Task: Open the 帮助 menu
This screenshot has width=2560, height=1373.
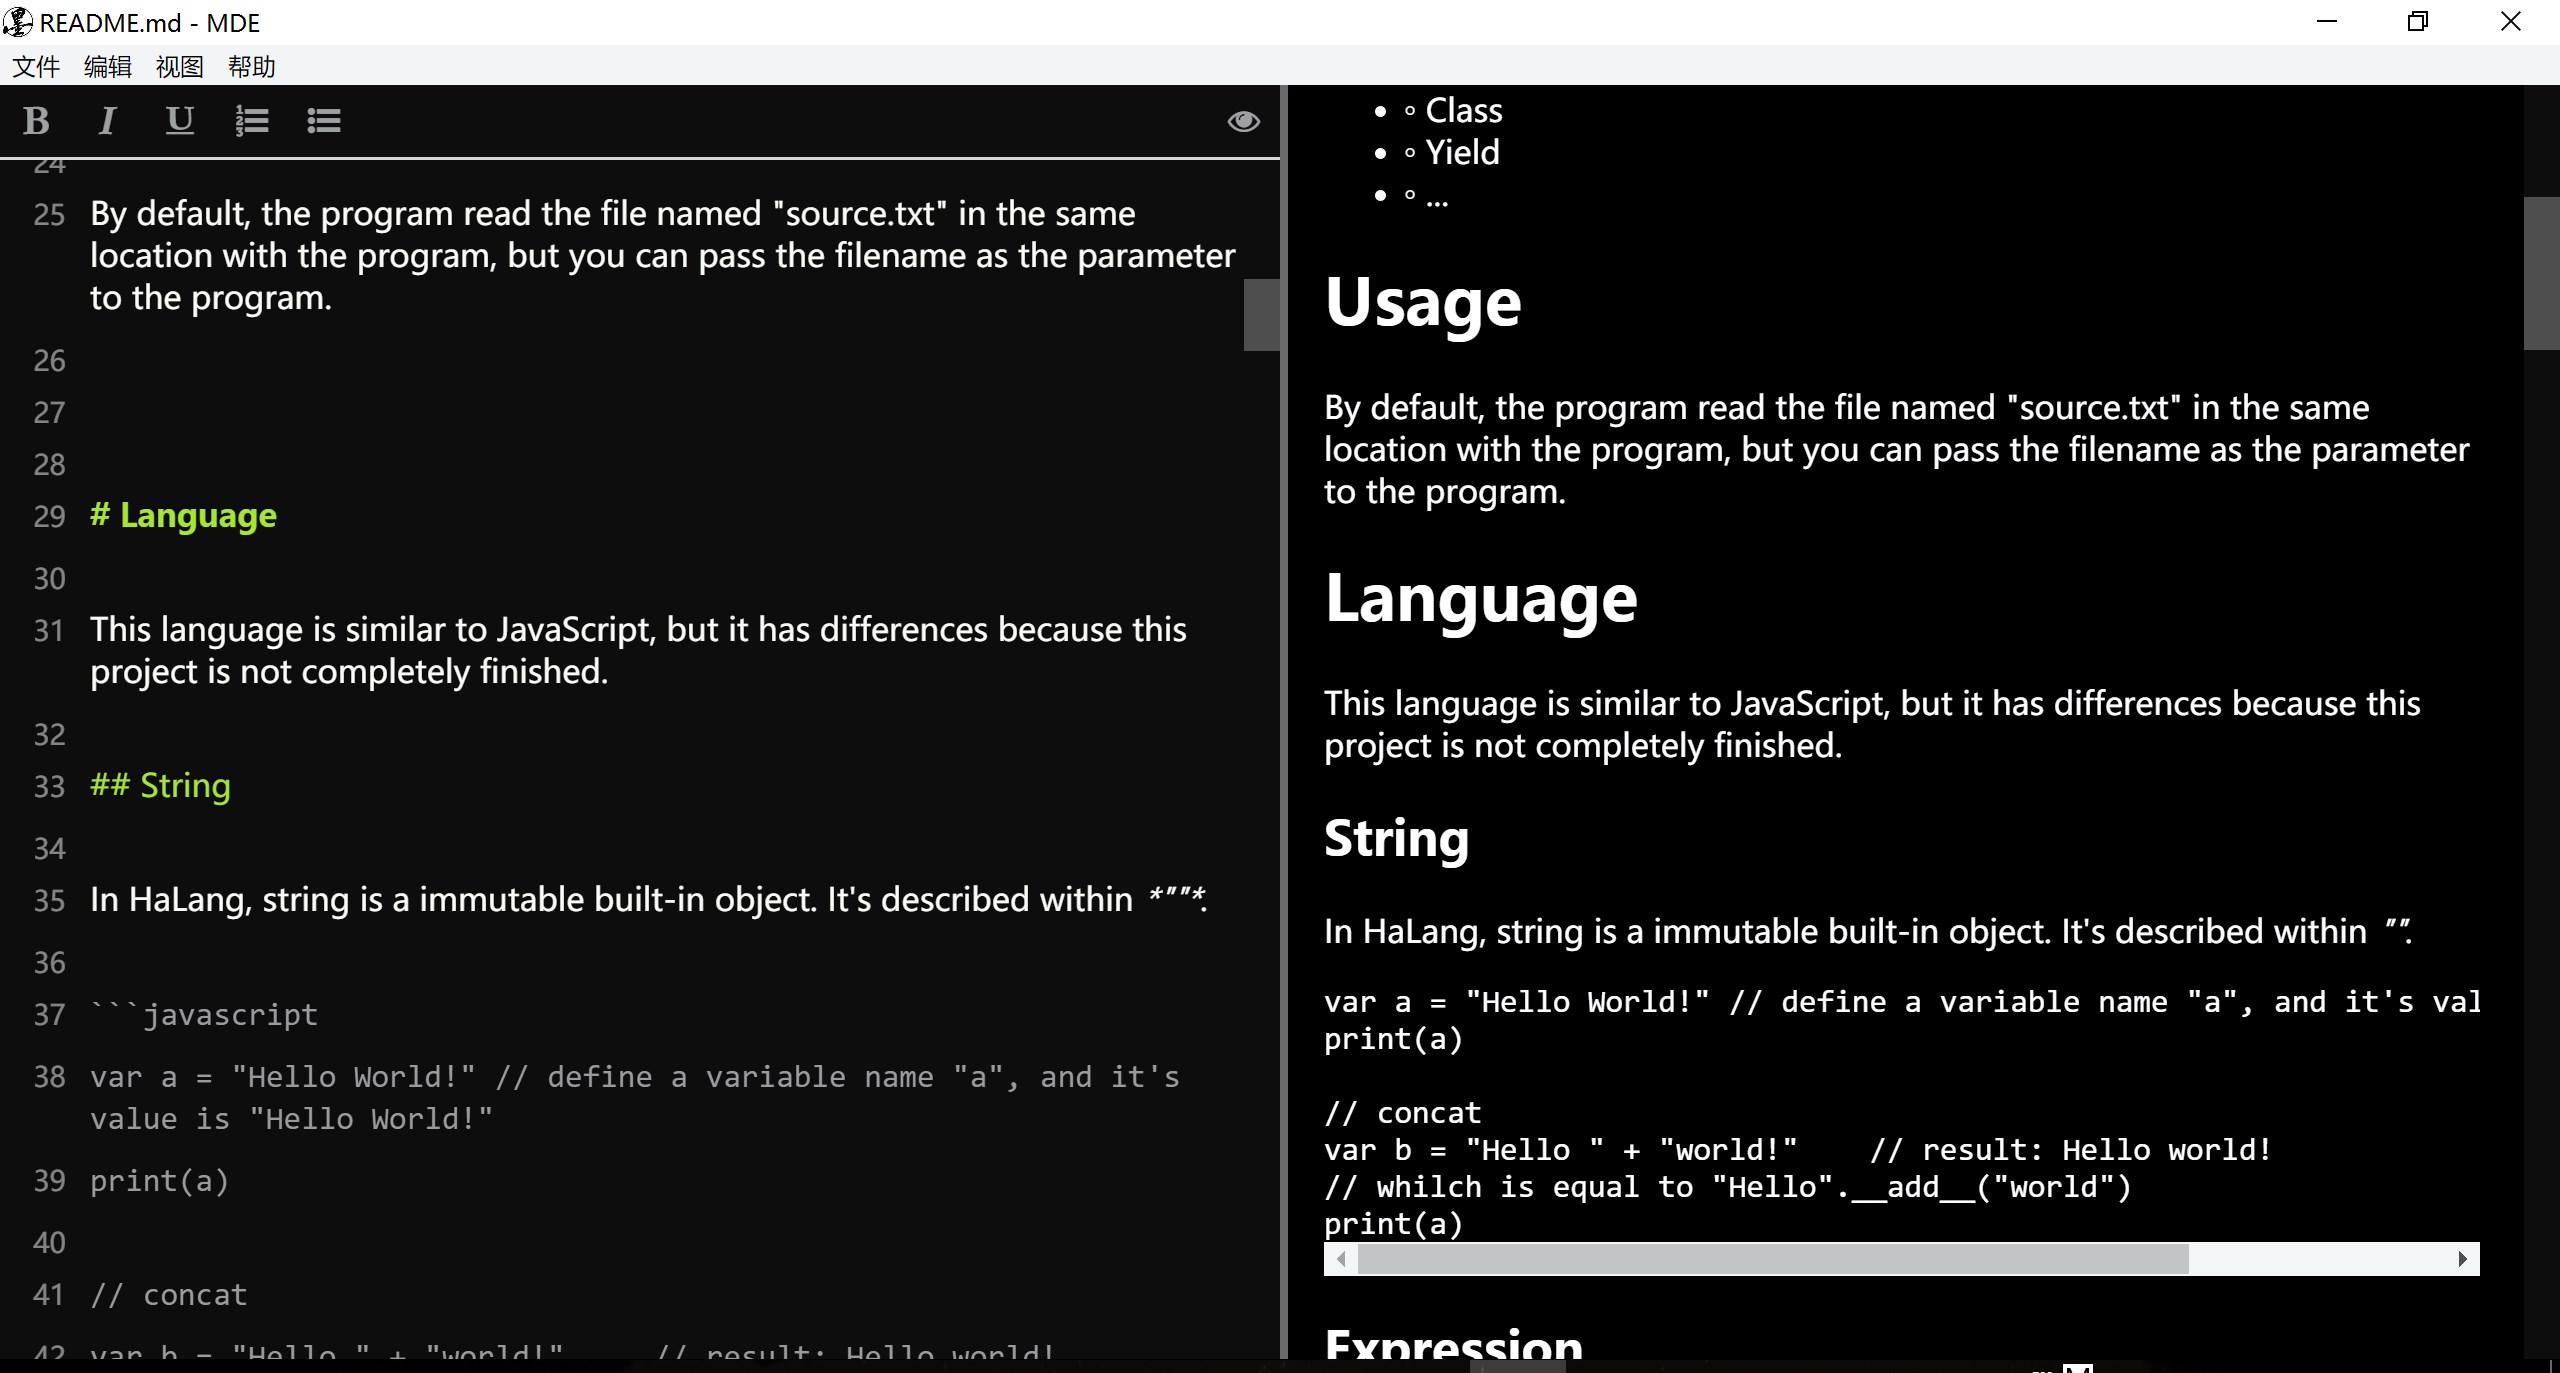Action: (252, 67)
